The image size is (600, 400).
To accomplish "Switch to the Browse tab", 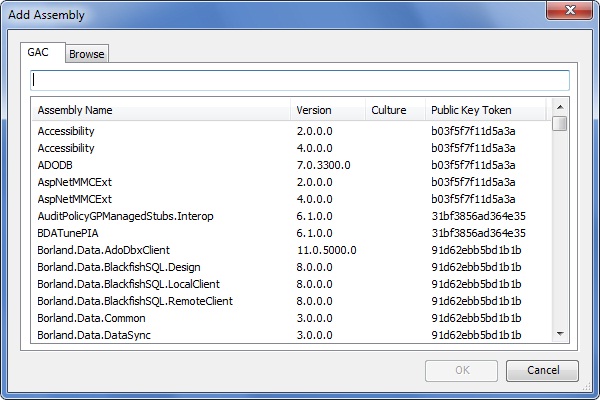I will (x=87, y=54).
